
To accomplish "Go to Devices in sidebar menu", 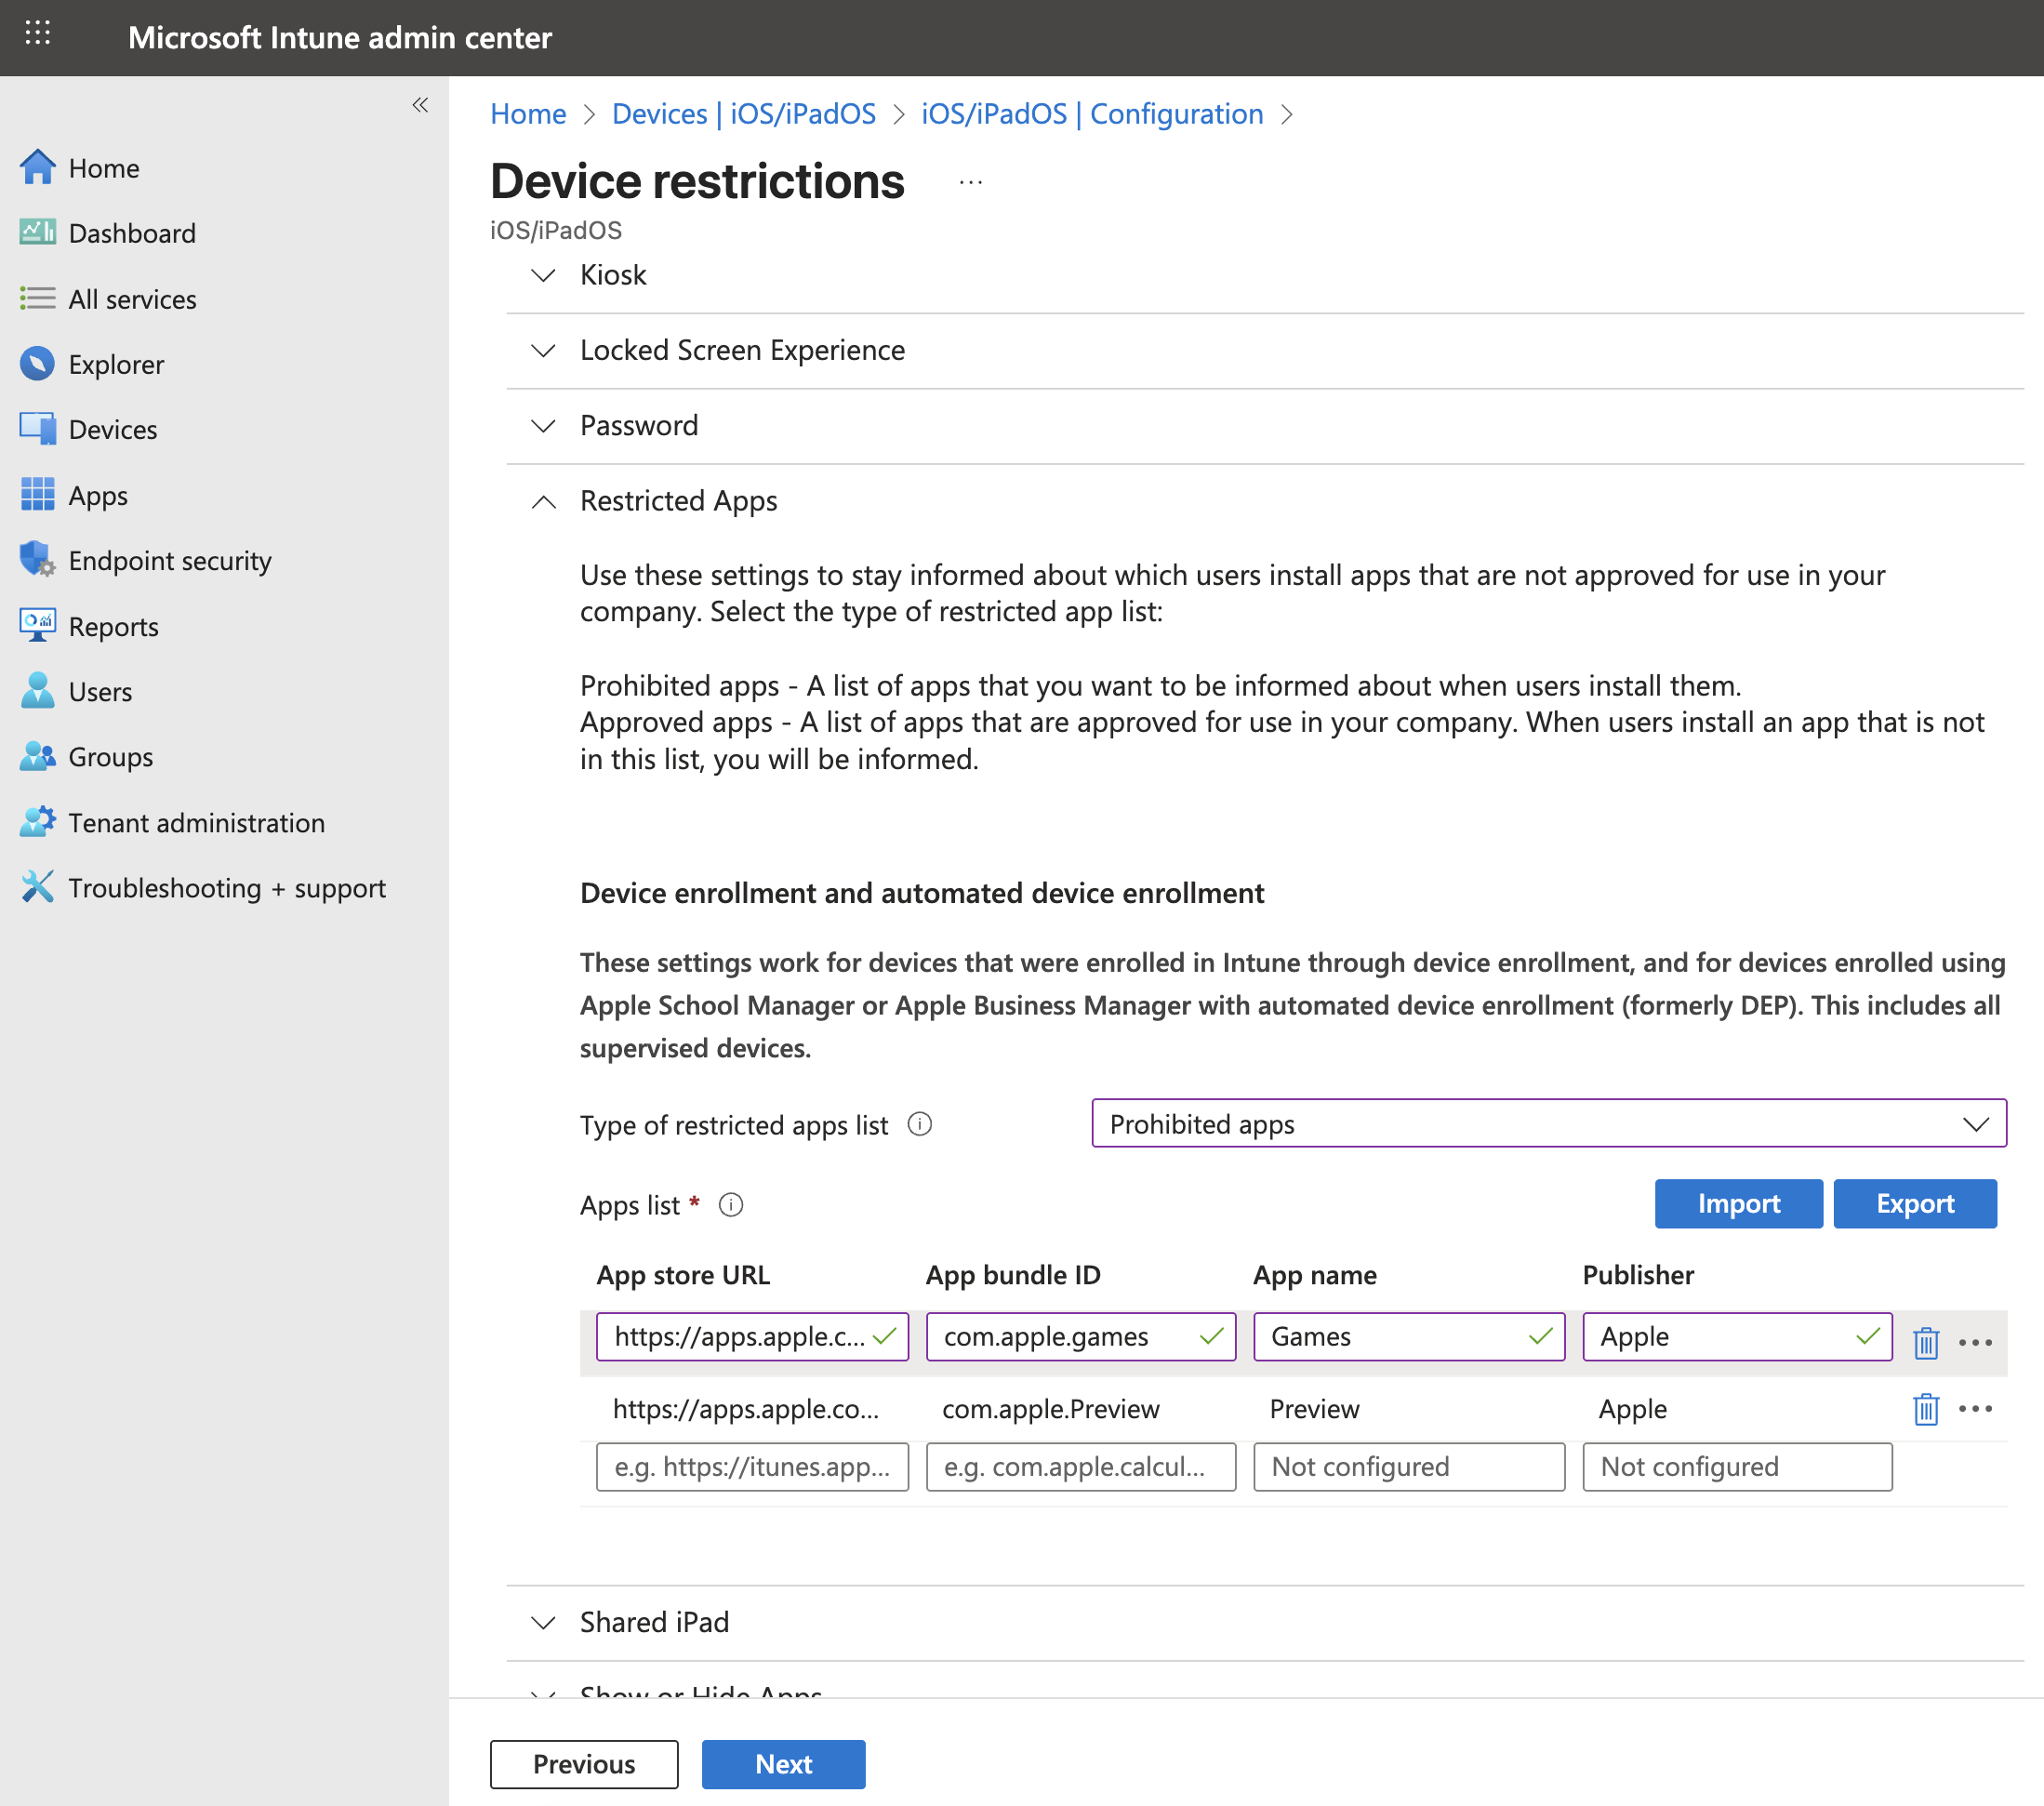I will (112, 430).
